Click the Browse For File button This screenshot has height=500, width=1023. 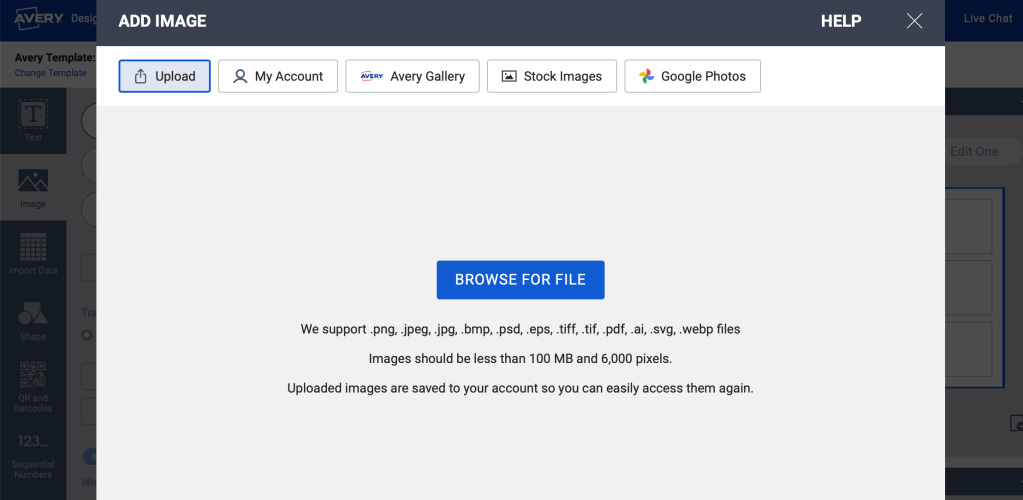(x=520, y=280)
